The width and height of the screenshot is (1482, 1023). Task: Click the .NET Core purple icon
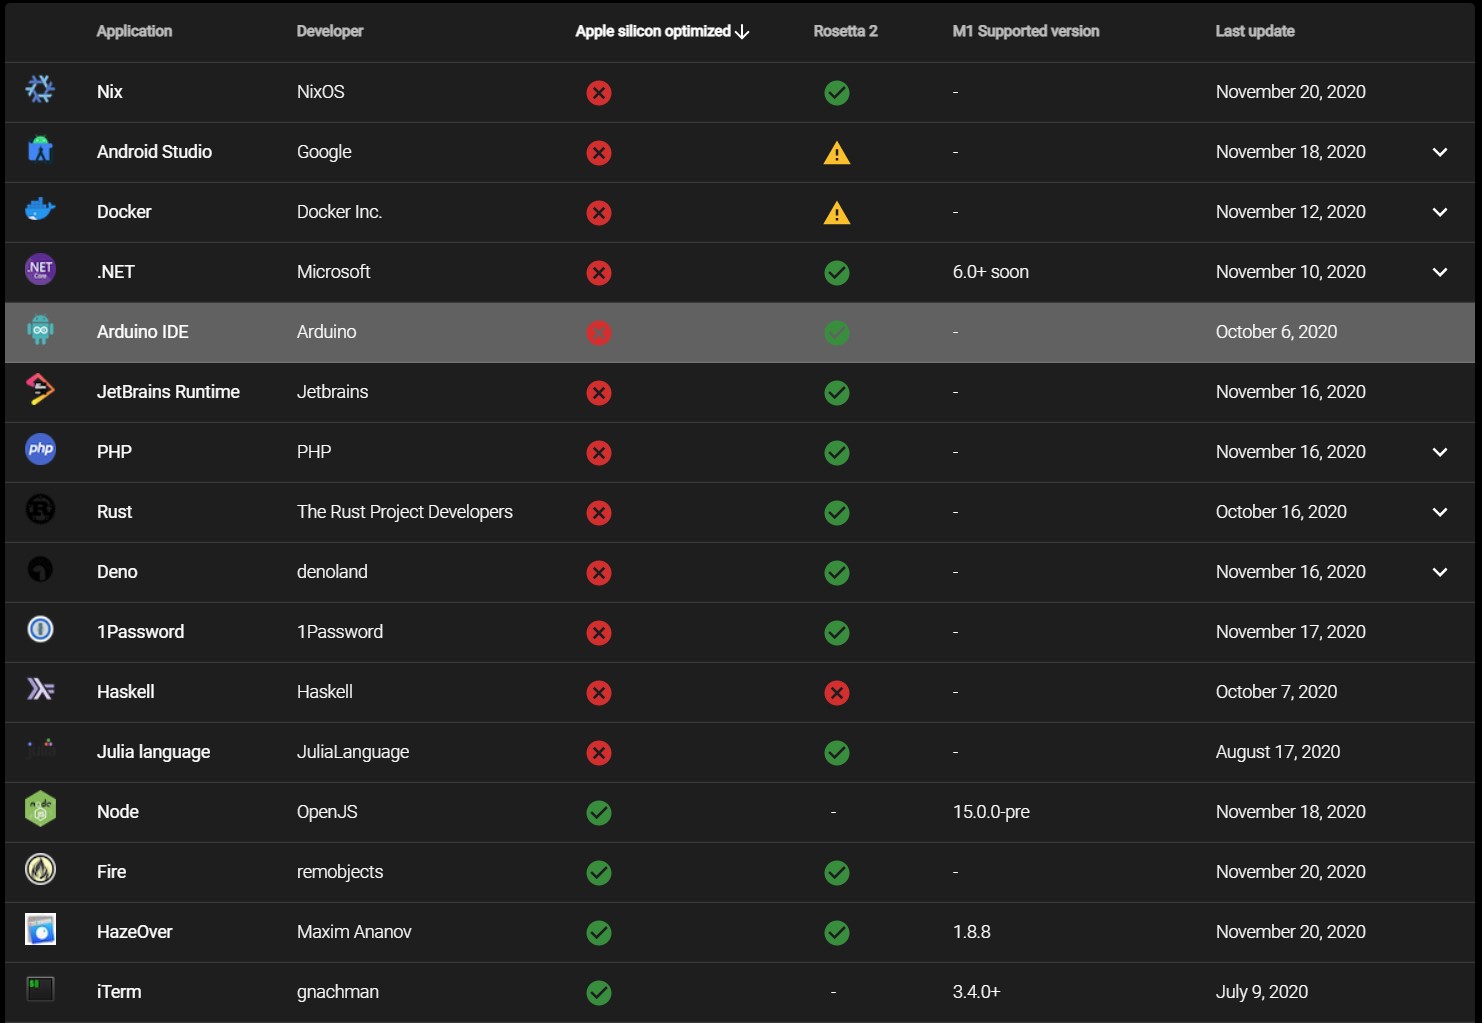point(40,270)
